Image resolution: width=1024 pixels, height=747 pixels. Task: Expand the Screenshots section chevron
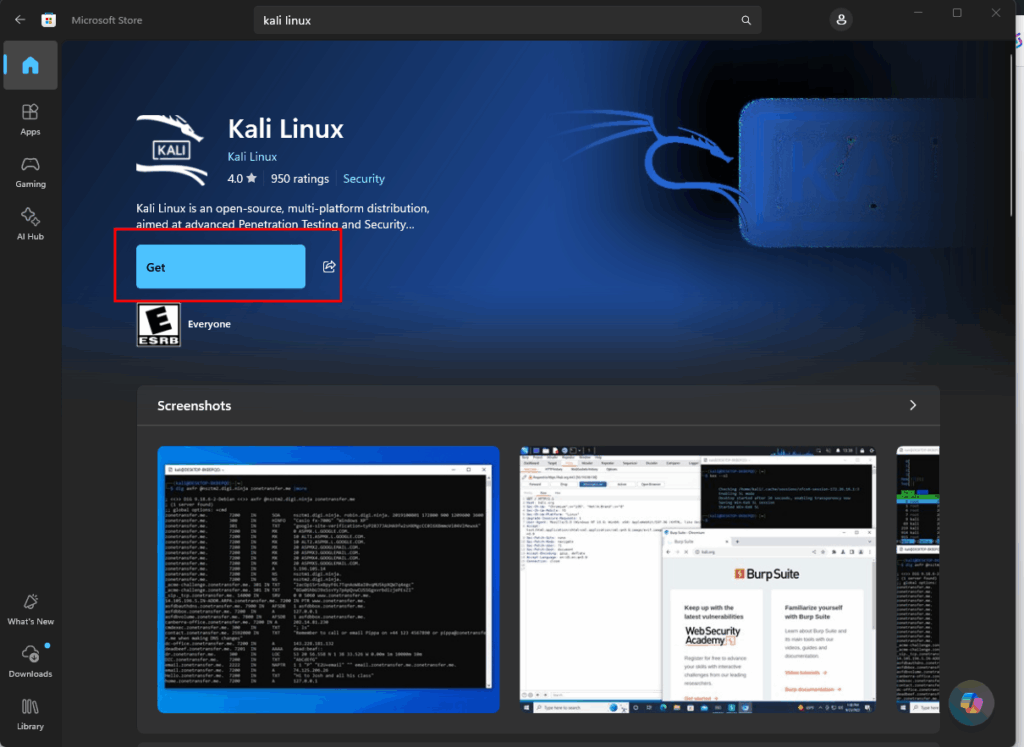point(913,405)
